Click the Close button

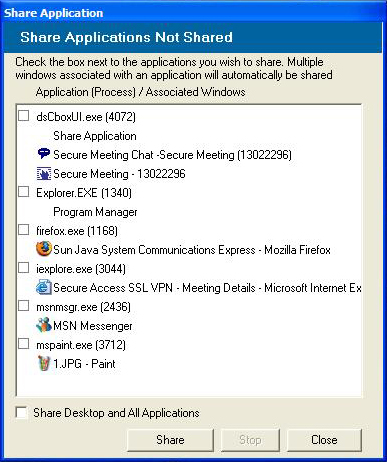tap(324, 440)
